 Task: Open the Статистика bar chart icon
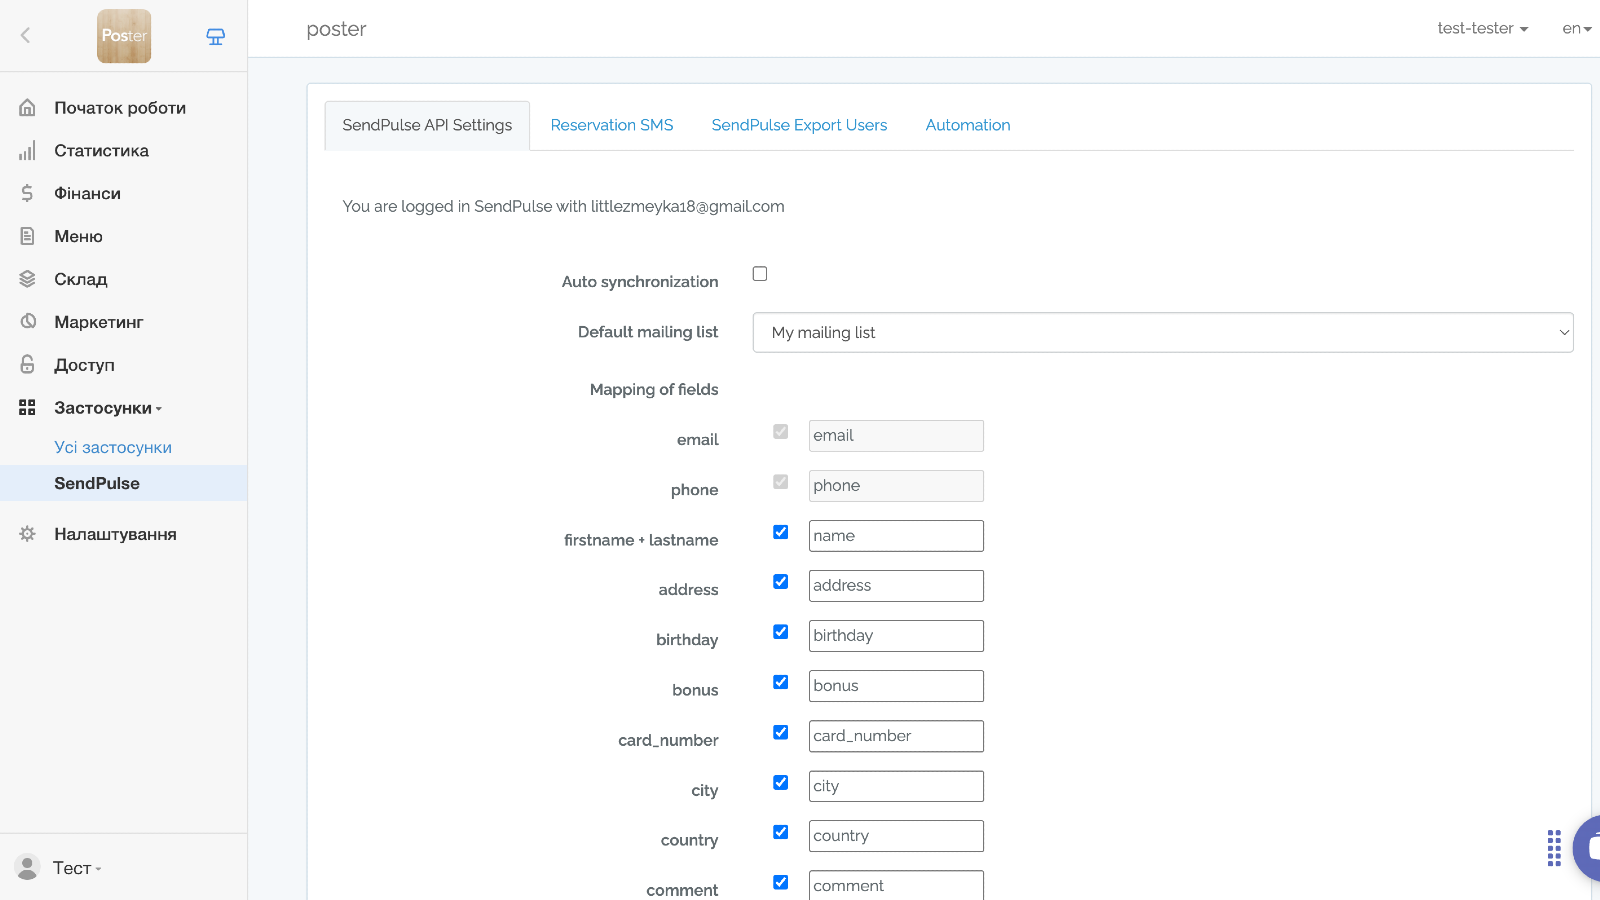pyautogui.click(x=27, y=151)
